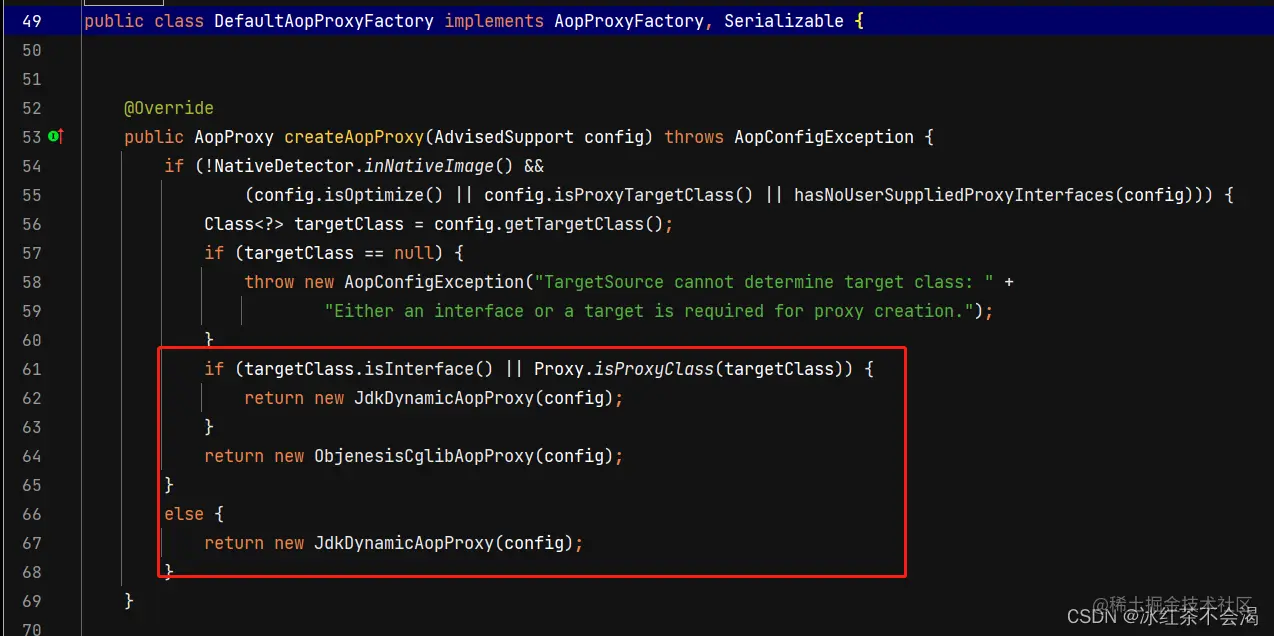This screenshot has width=1274, height=636.
Task: Click the Serializable interface name
Action: click(x=784, y=21)
